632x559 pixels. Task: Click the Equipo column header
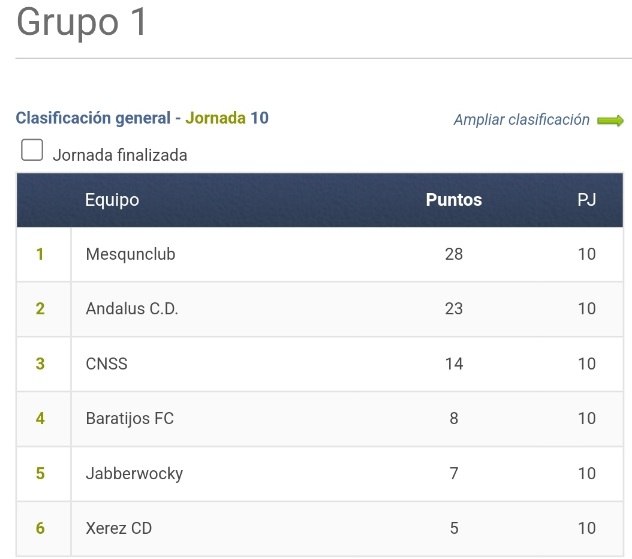[x=112, y=200]
